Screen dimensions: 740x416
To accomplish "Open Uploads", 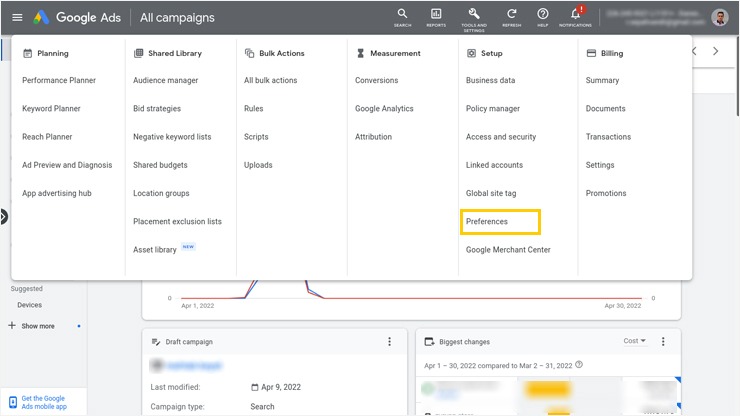I will click(x=258, y=165).
